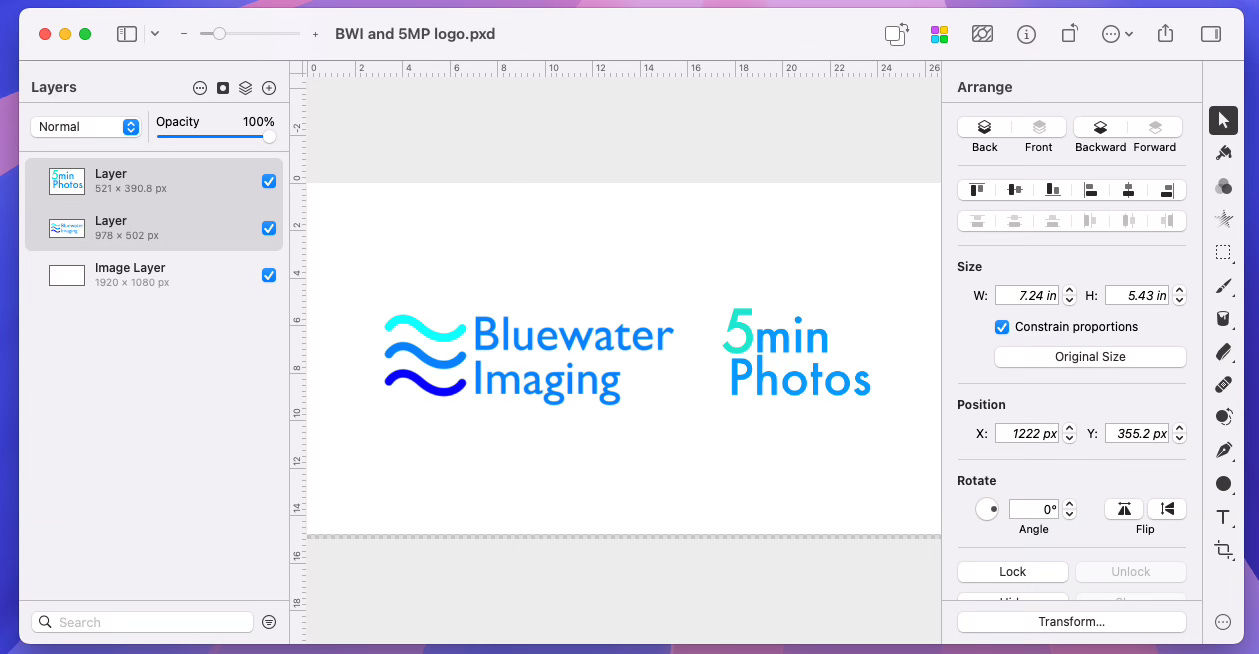Open the Normal blend mode dropdown
This screenshot has width=1259, height=654.
85,127
